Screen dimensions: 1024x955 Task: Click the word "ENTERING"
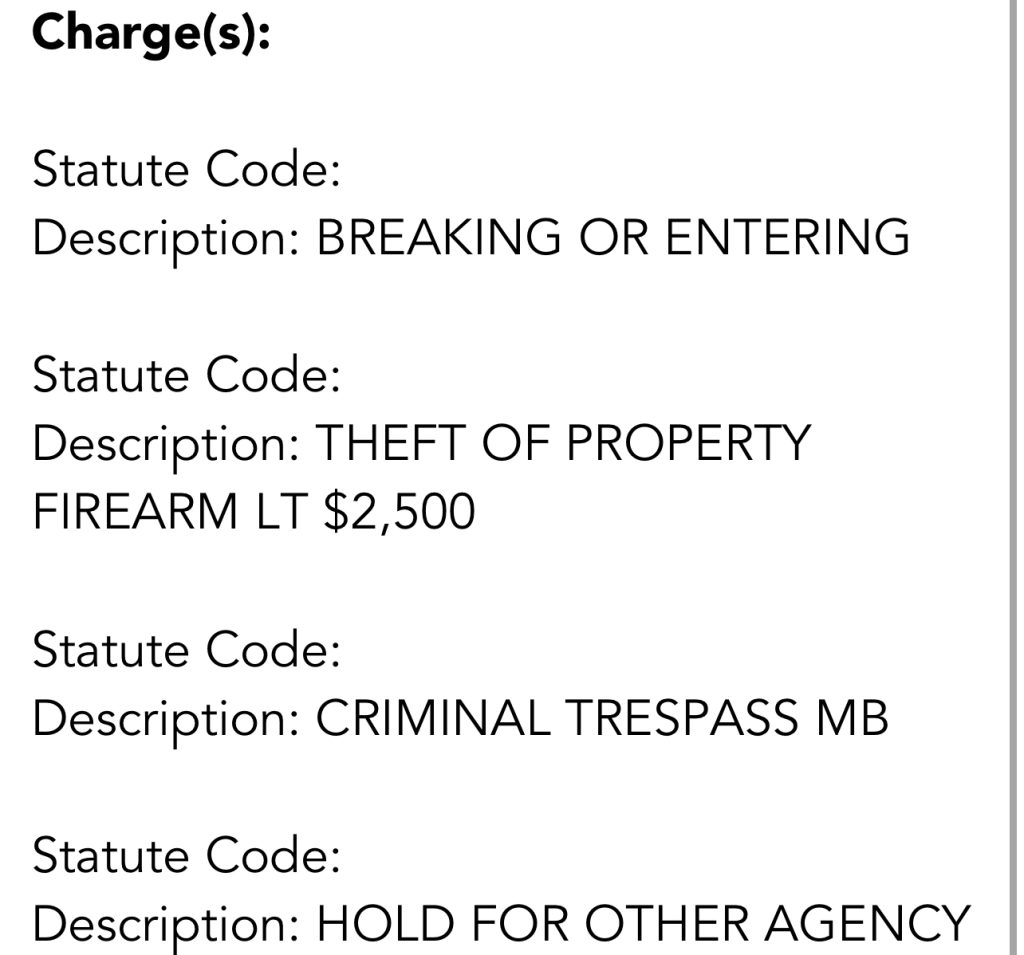[x=787, y=238]
